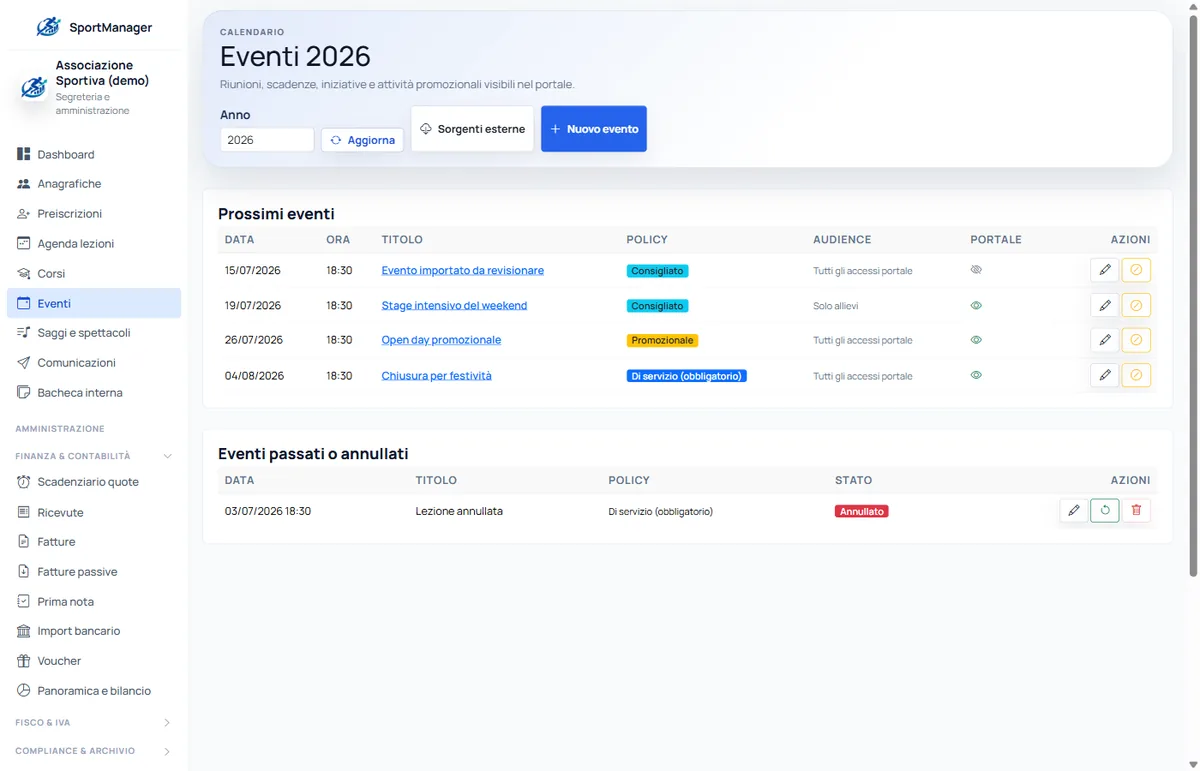Toggle portal visibility for Open day promozionale
The height and width of the screenshot is (771, 1200).
[976, 340]
